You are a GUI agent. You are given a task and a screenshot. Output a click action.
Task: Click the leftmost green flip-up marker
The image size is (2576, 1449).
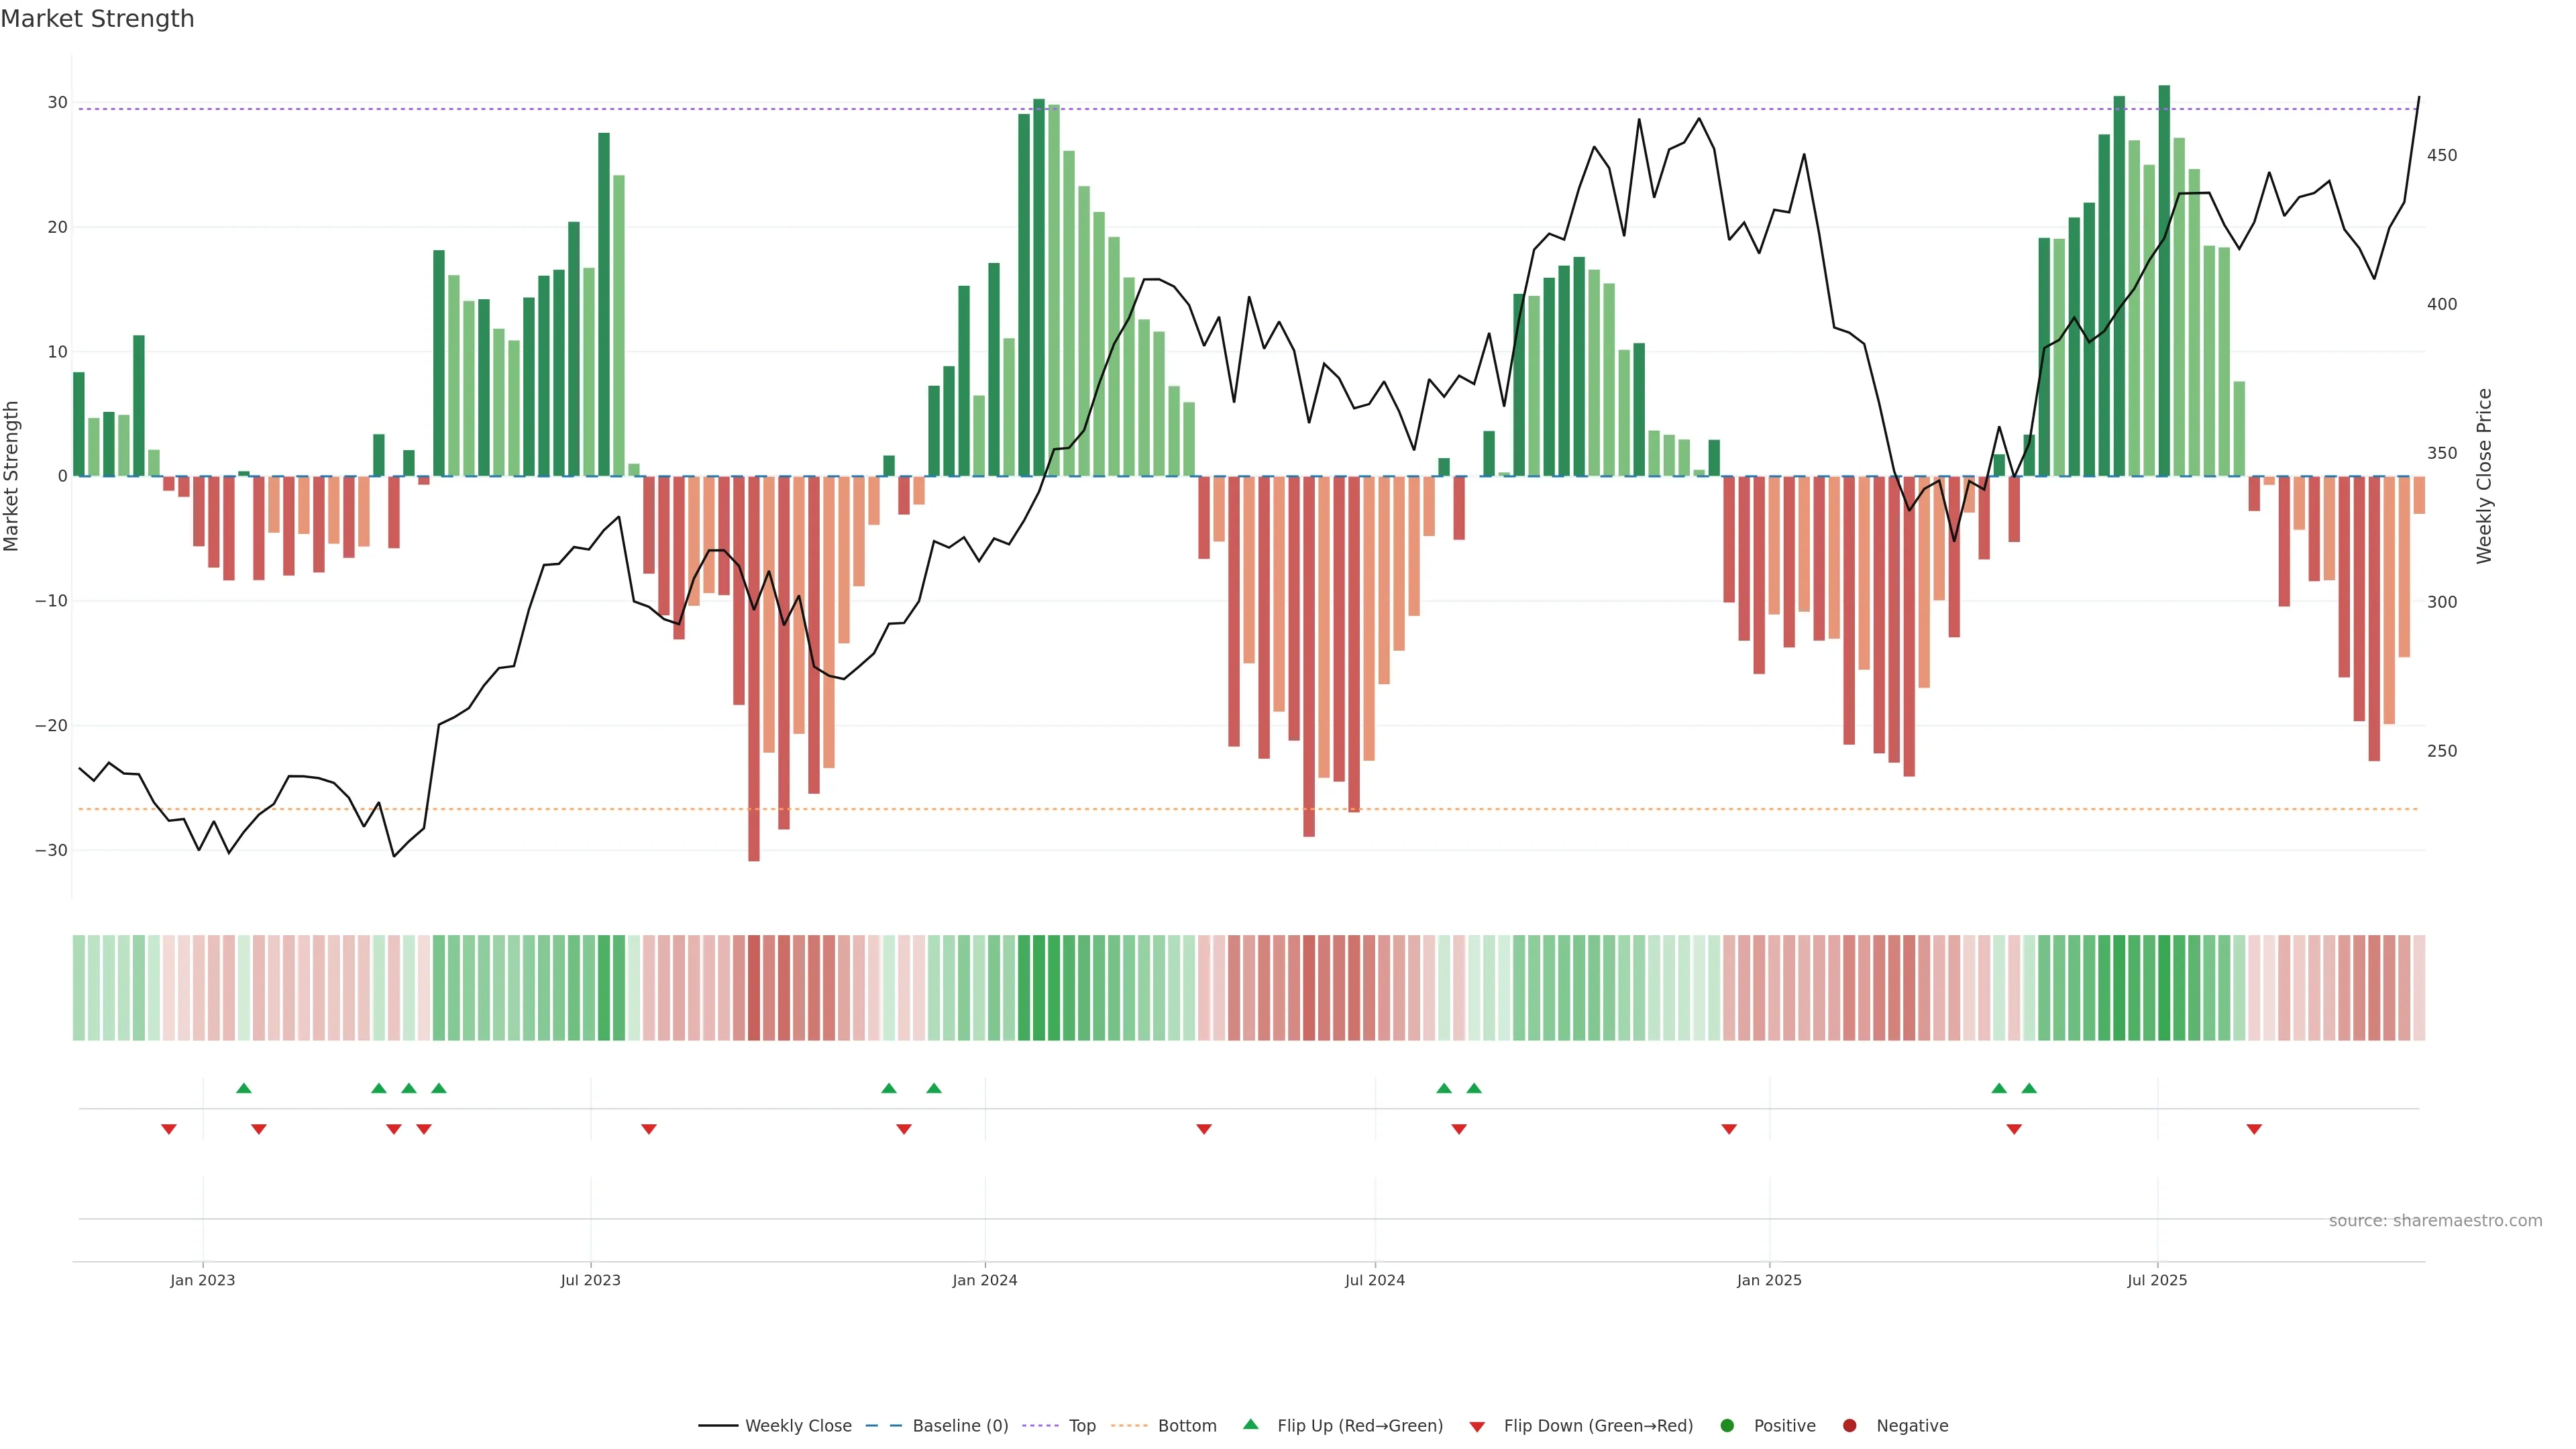point(243,1088)
